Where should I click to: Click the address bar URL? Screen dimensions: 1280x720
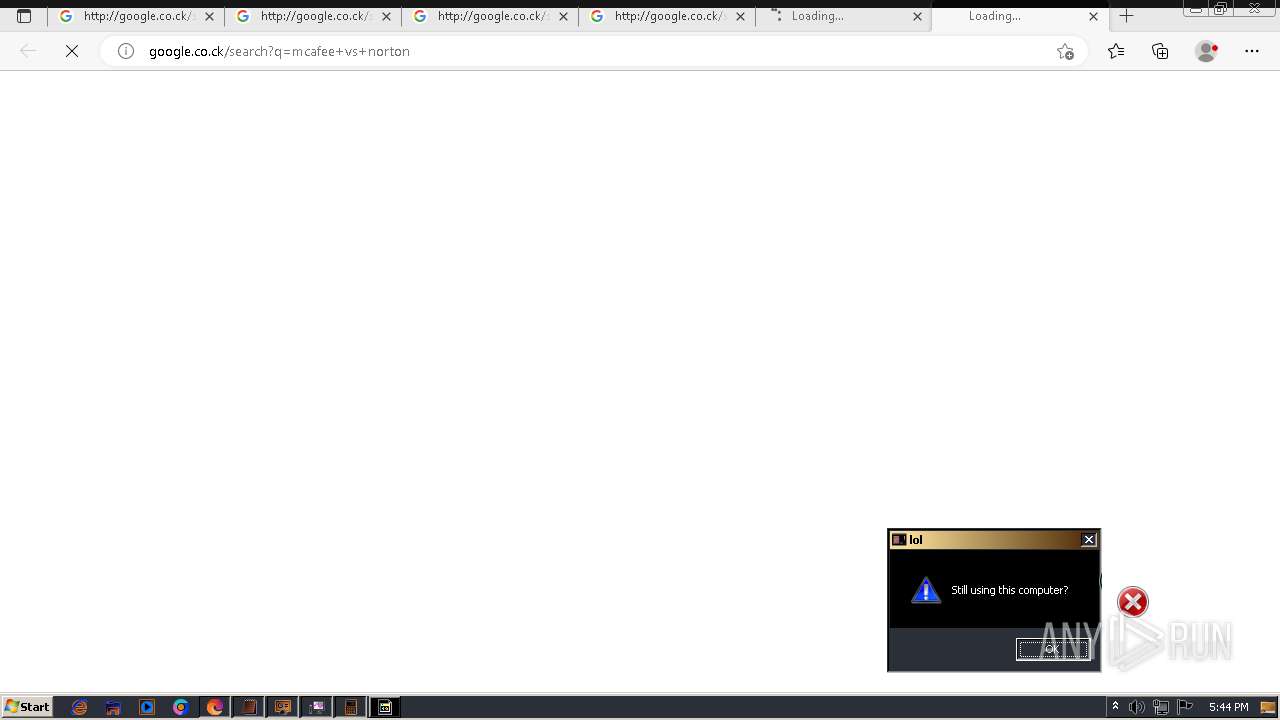coord(279,51)
